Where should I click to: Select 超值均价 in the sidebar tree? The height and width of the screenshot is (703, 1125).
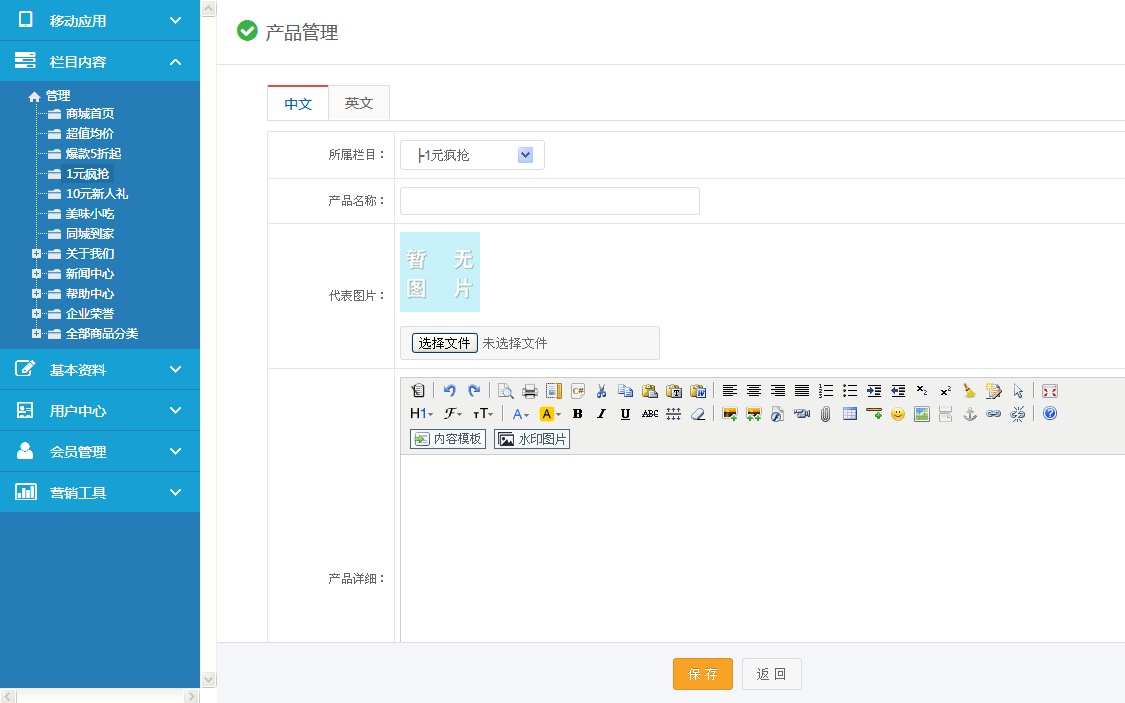click(89, 134)
